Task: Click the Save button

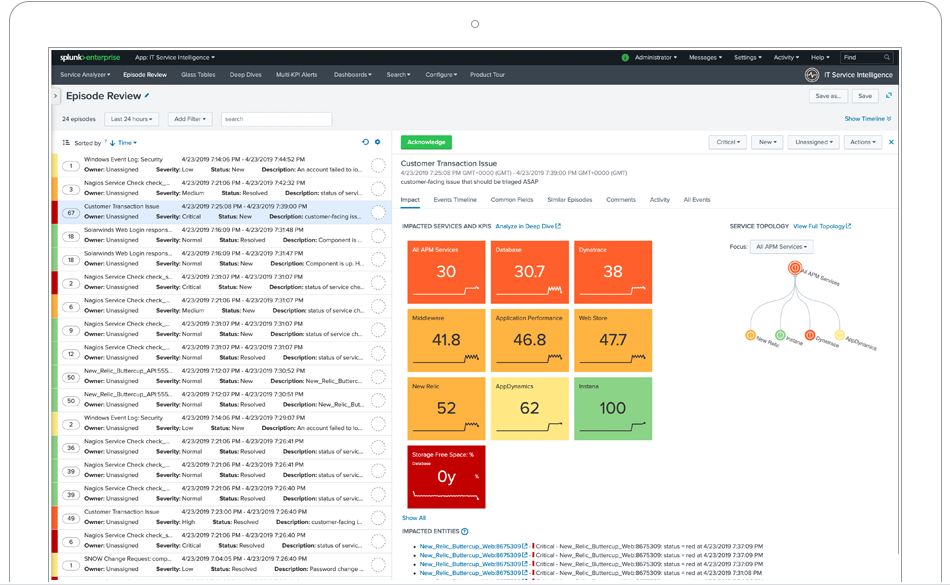Action: pyautogui.click(x=865, y=96)
